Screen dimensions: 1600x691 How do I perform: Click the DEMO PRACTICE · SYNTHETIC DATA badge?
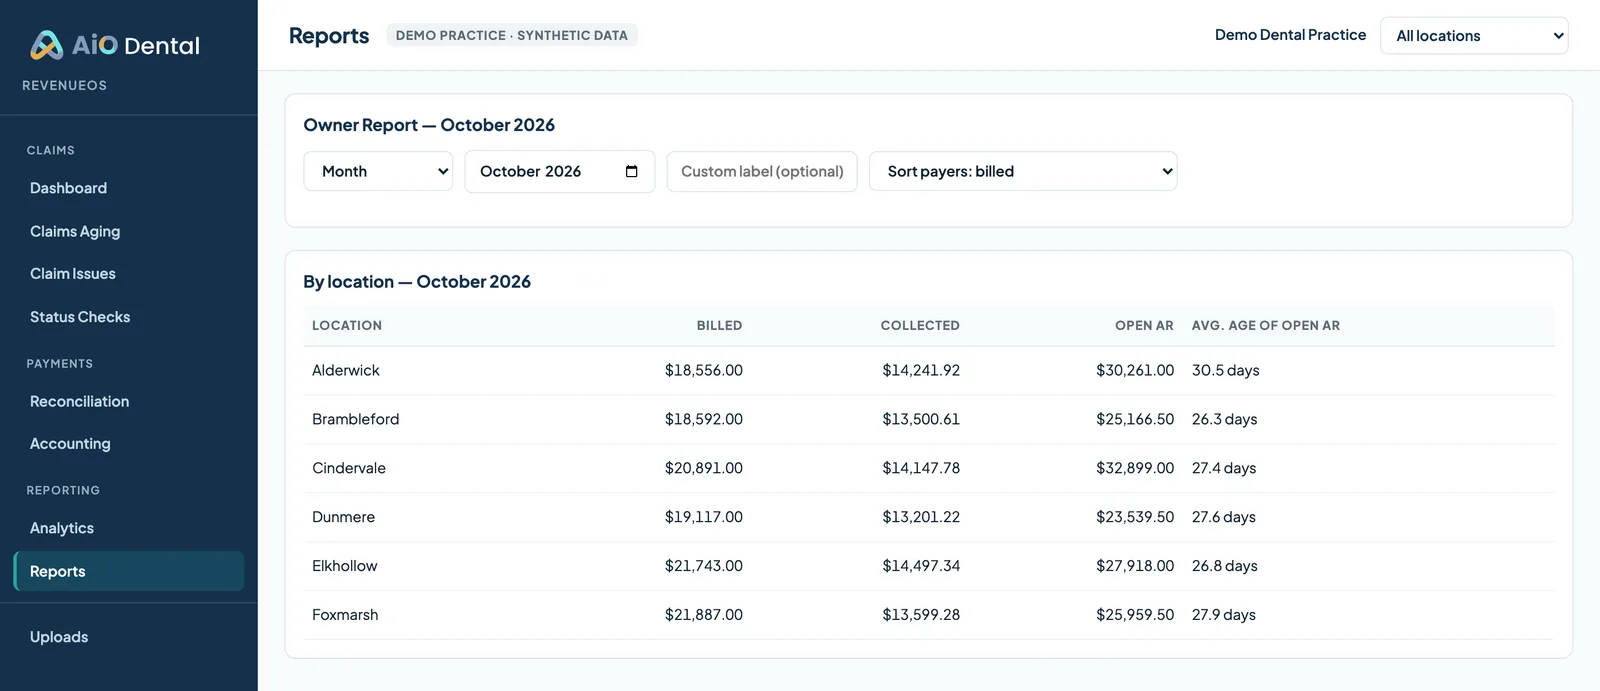(x=512, y=35)
